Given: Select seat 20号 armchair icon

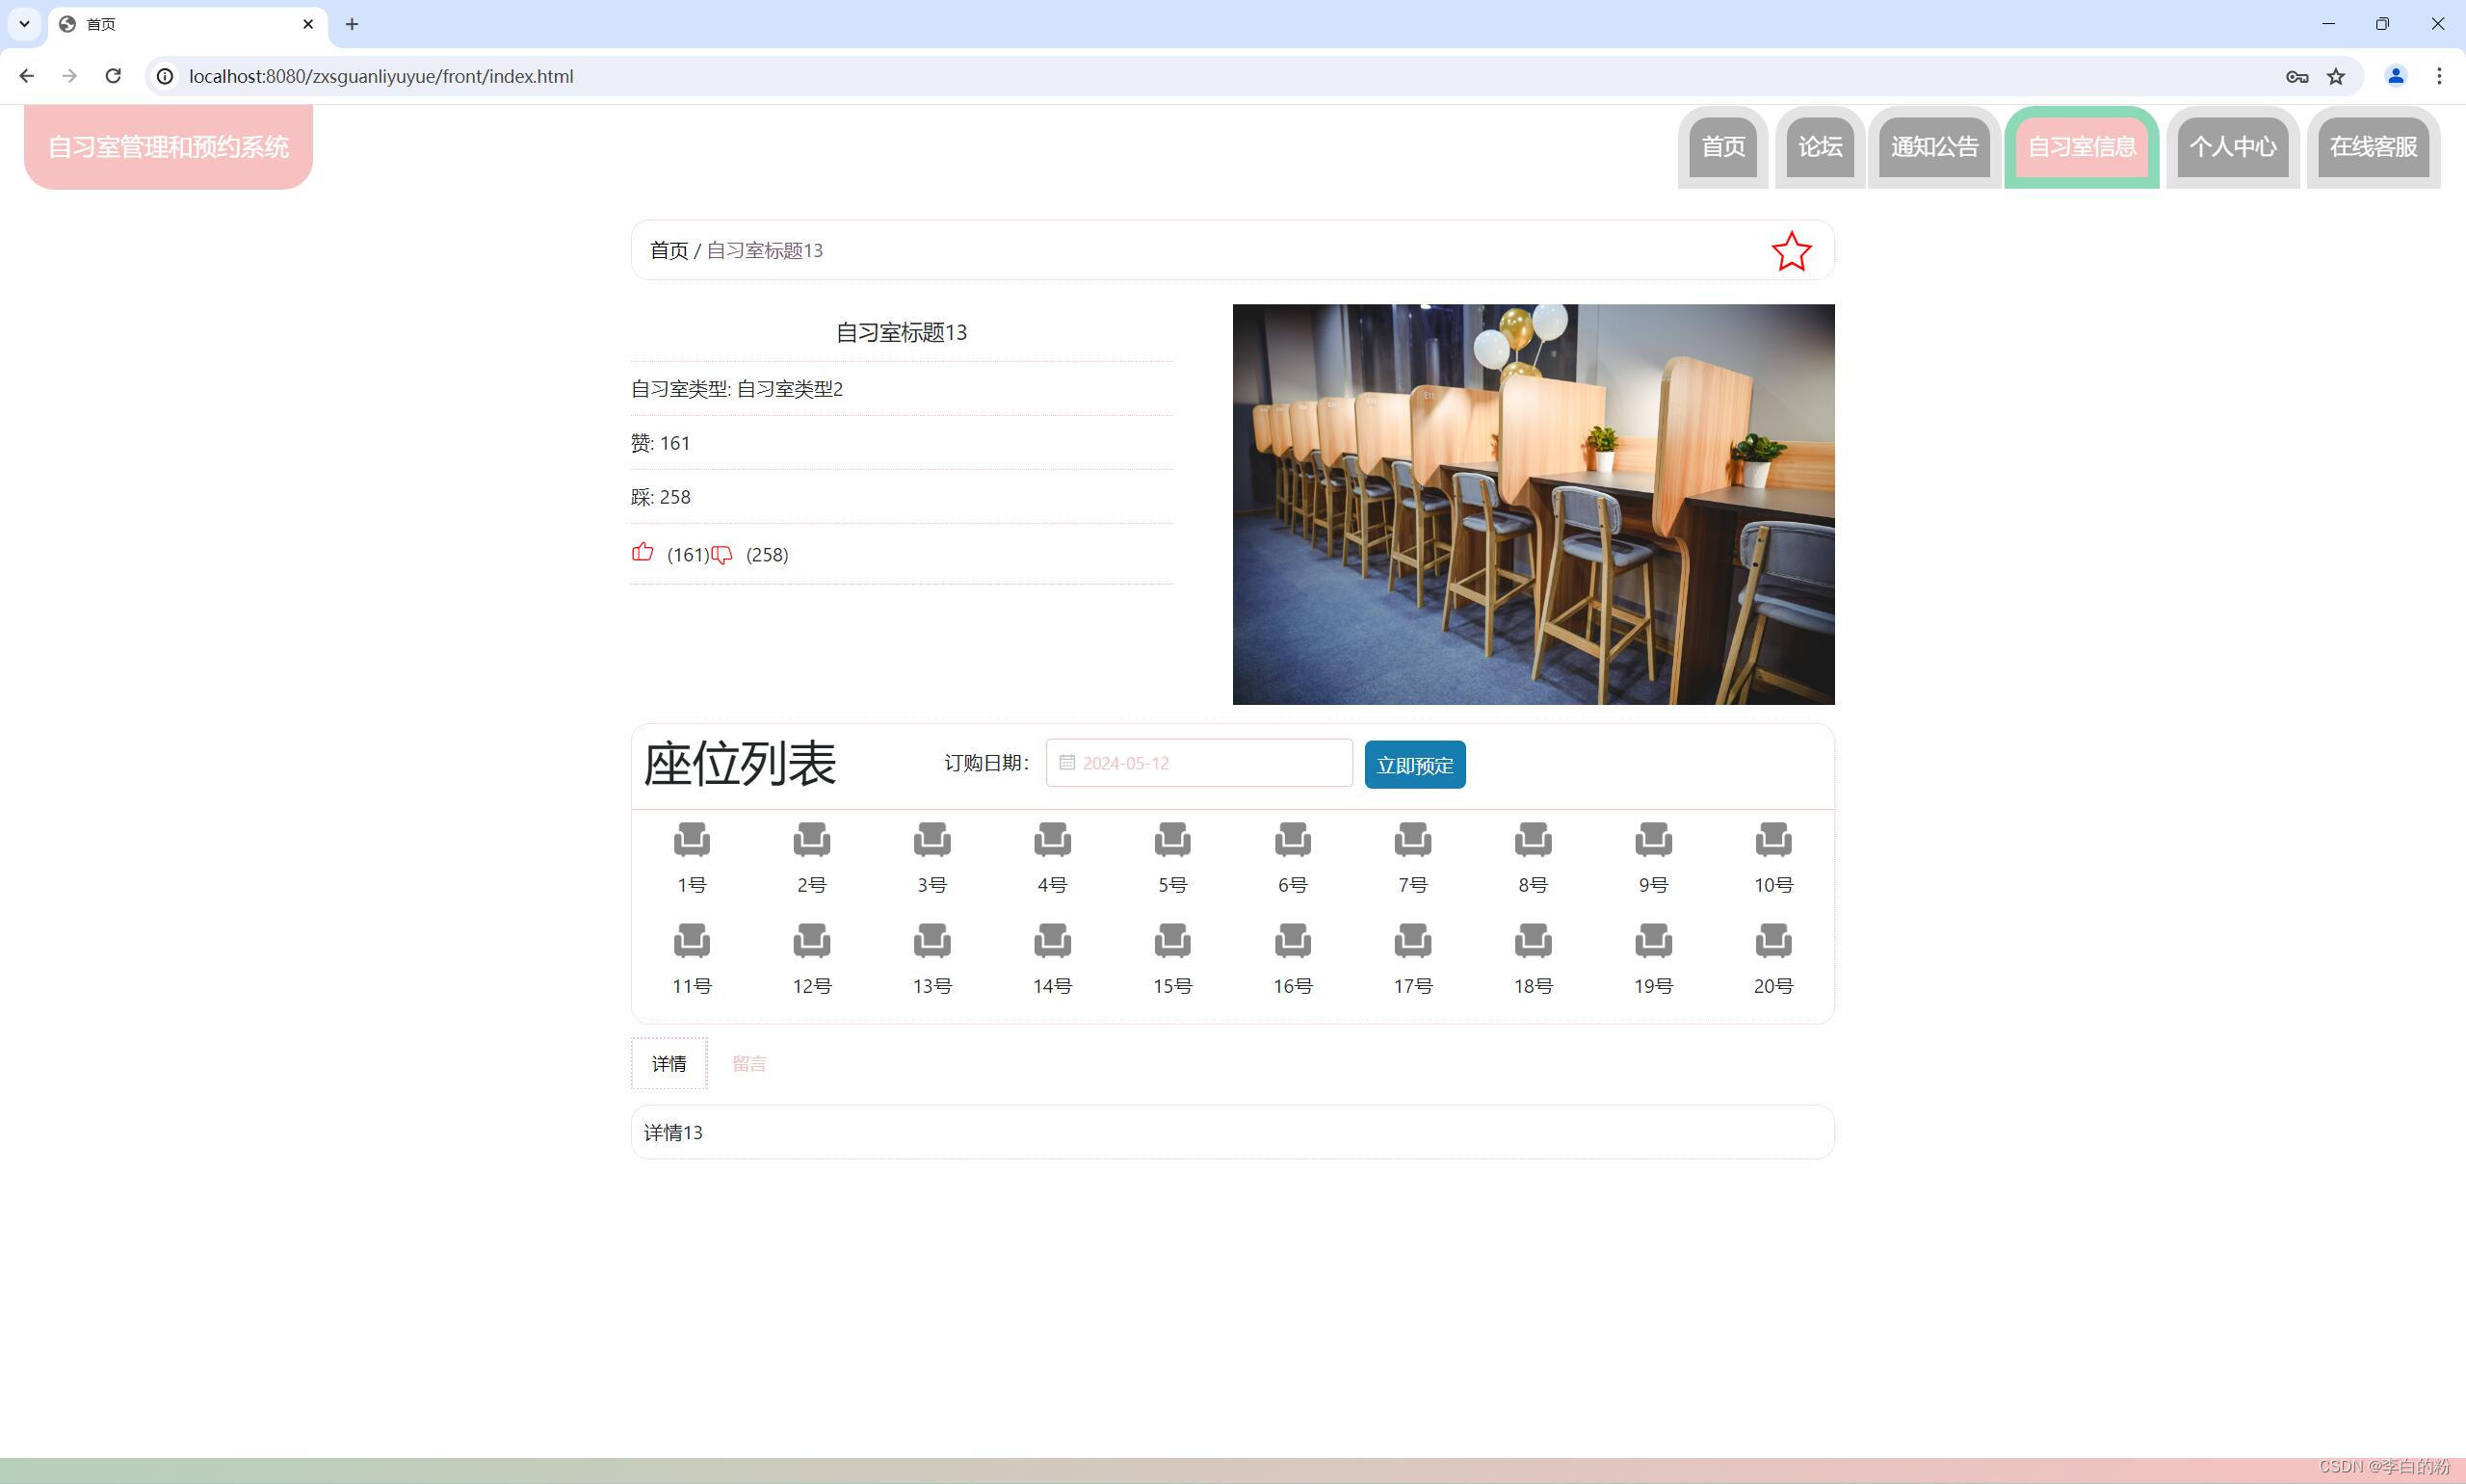Looking at the screenshot, I should (1773, 941).
